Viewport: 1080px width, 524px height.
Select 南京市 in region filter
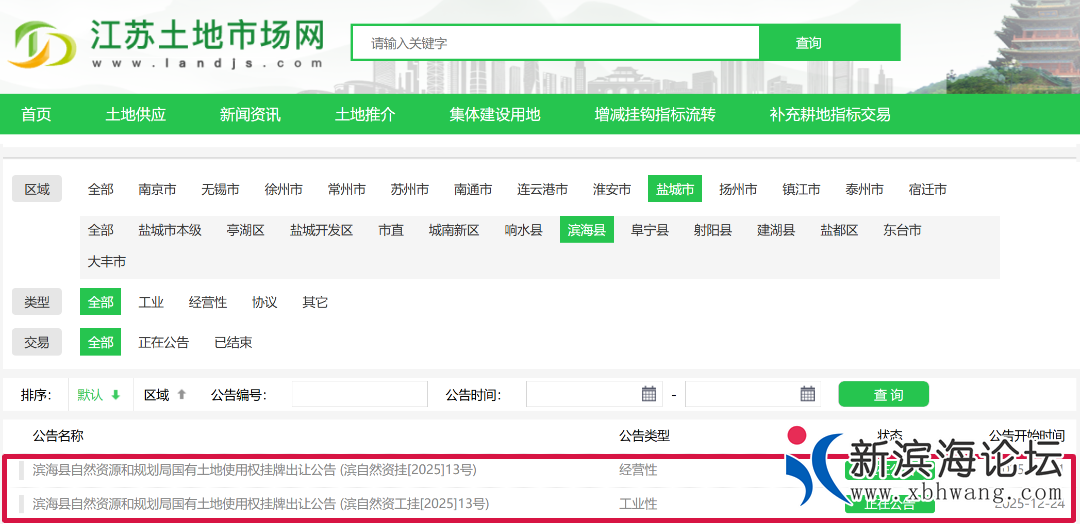(157, 189)
